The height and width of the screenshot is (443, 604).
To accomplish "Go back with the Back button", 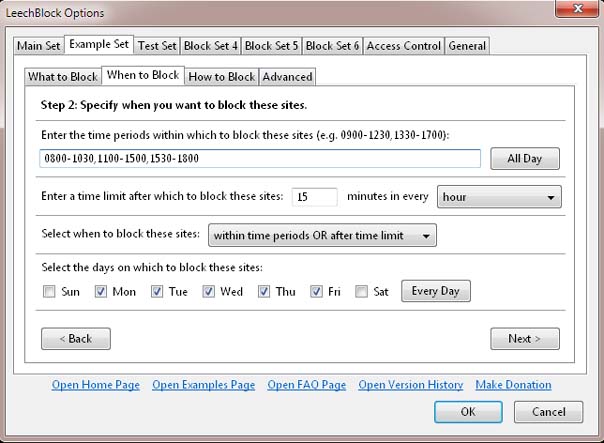I will (x=76, y=339).
